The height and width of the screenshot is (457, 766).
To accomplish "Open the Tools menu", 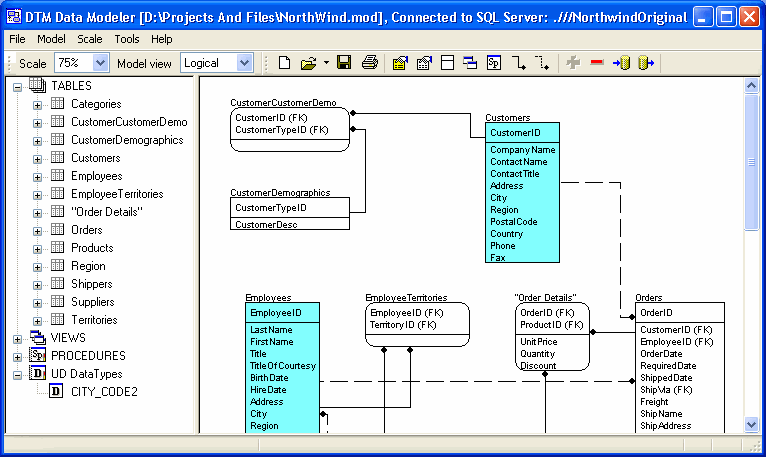I will click(x=127, y=39).
